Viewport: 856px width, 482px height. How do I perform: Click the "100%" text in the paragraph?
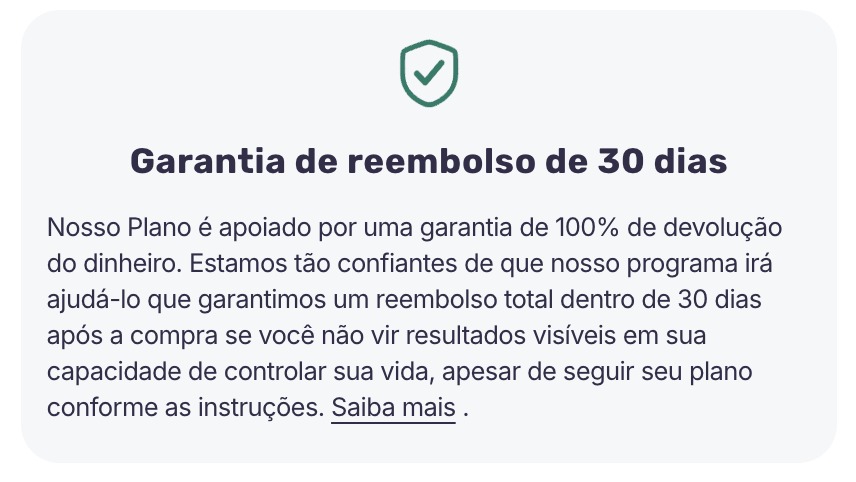(587, 228)
